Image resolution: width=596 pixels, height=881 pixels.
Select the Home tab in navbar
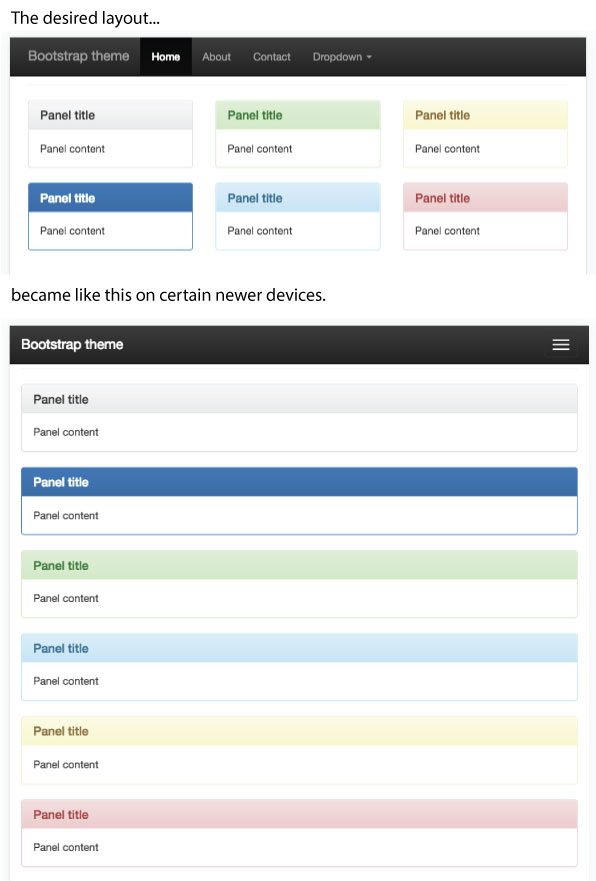point(166,57)
